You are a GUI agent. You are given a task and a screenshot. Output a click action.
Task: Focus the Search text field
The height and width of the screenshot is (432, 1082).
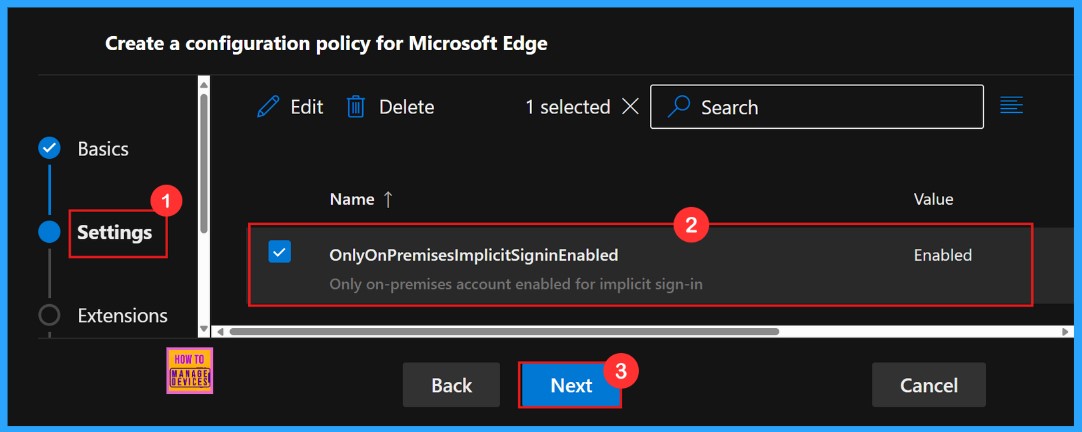coord(830,107)
